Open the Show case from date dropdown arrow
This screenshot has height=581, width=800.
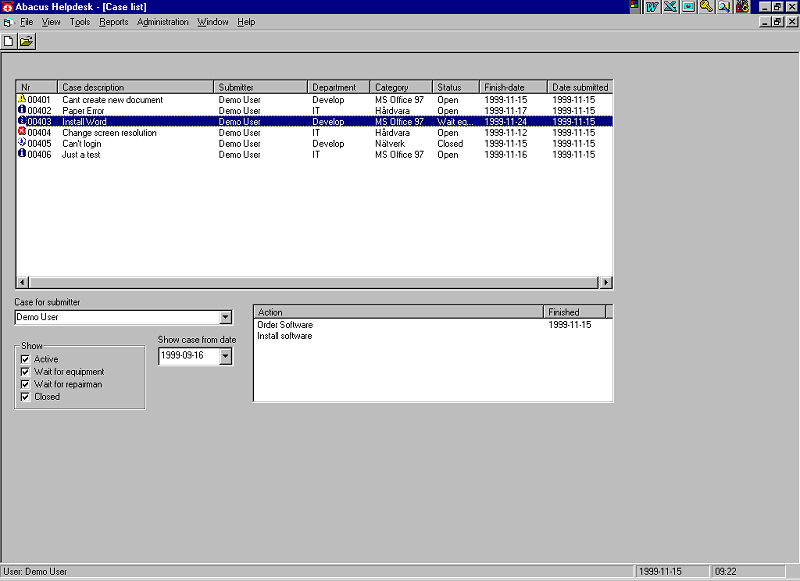tap(226, 356)
